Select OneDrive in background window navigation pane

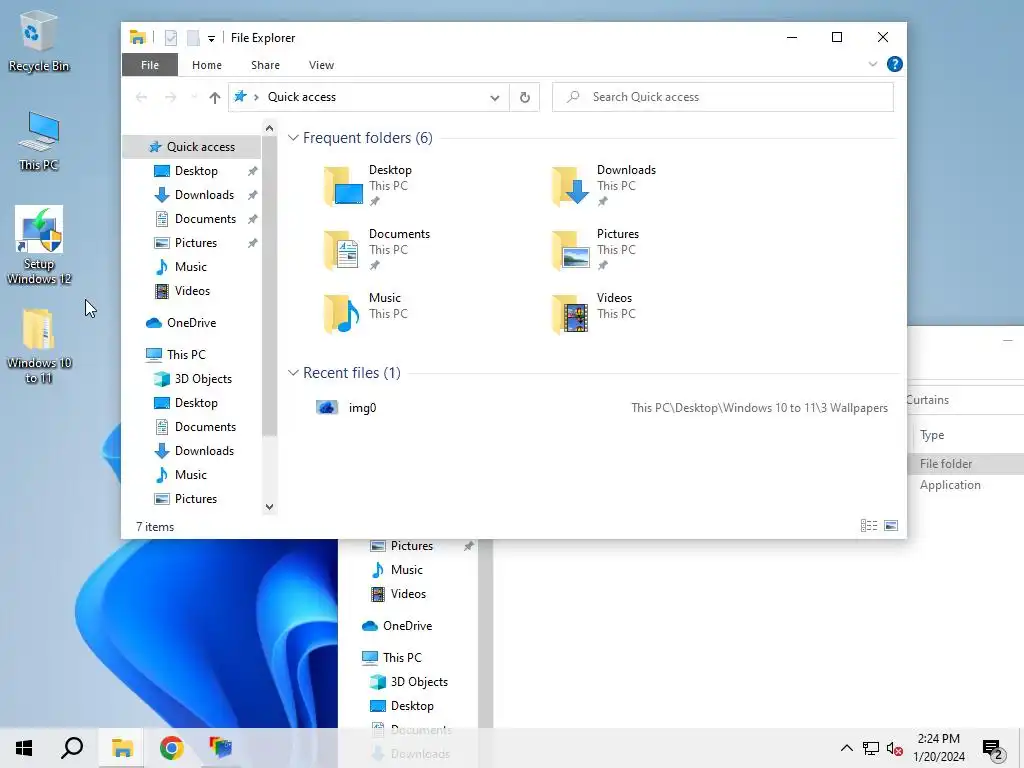click(407, 626)
